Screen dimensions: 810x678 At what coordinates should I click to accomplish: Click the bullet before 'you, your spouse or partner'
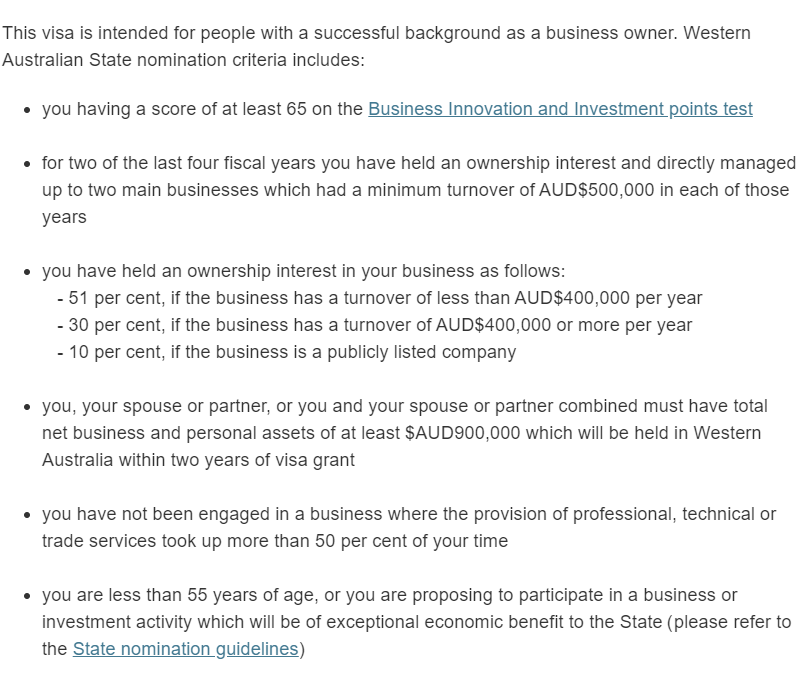(27, 407)
